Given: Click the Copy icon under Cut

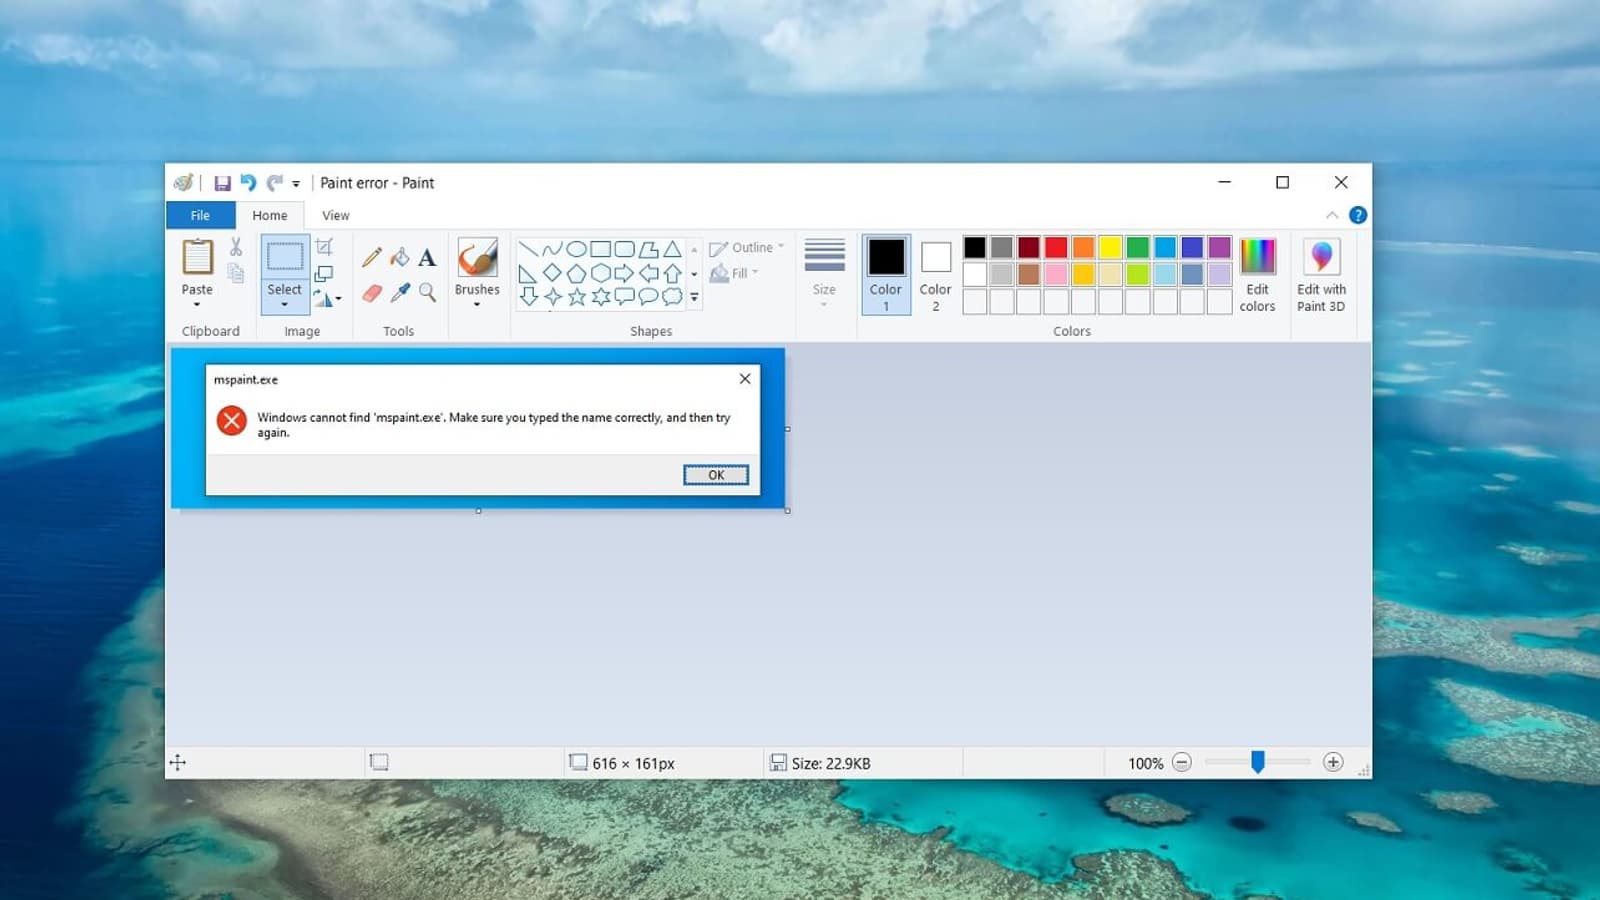Looking at the screenshot, I should tap(236, 272).
